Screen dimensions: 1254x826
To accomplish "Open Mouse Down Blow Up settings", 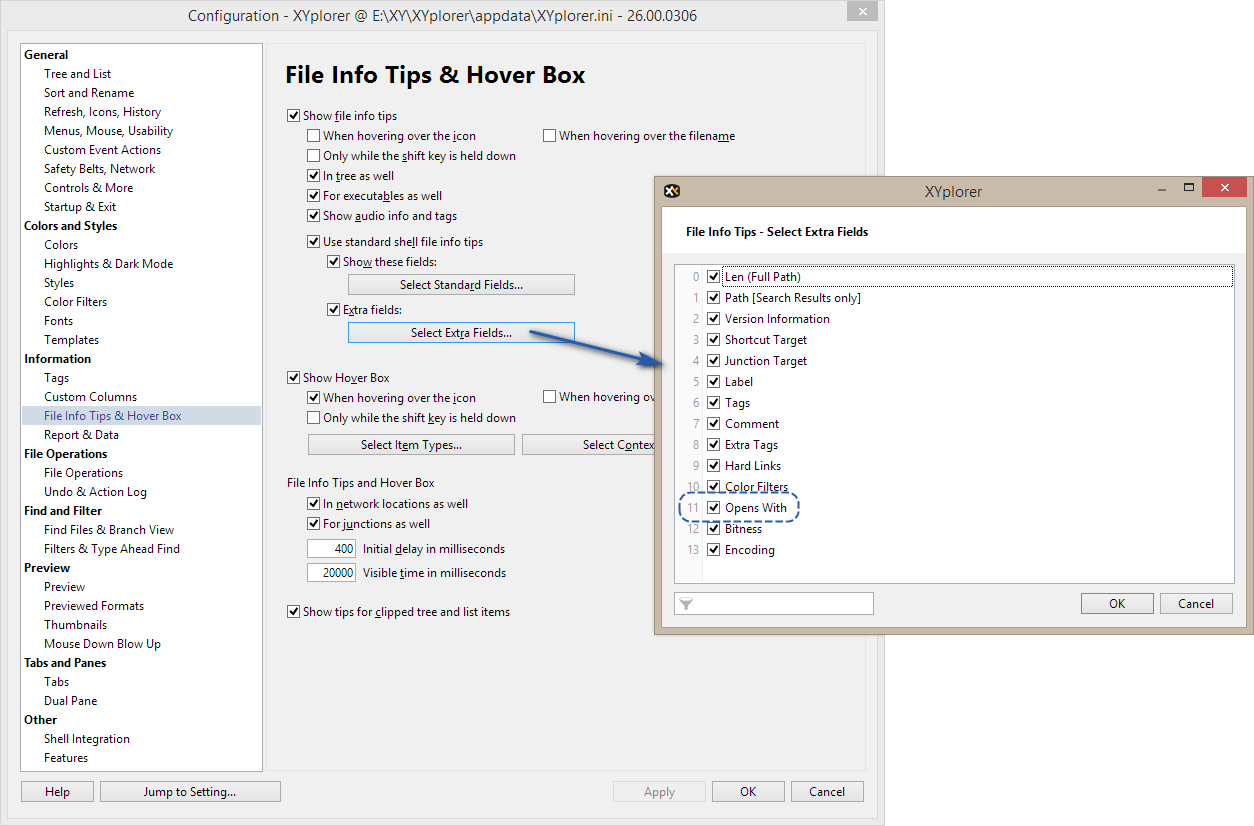I will click(x=102, y=644).
